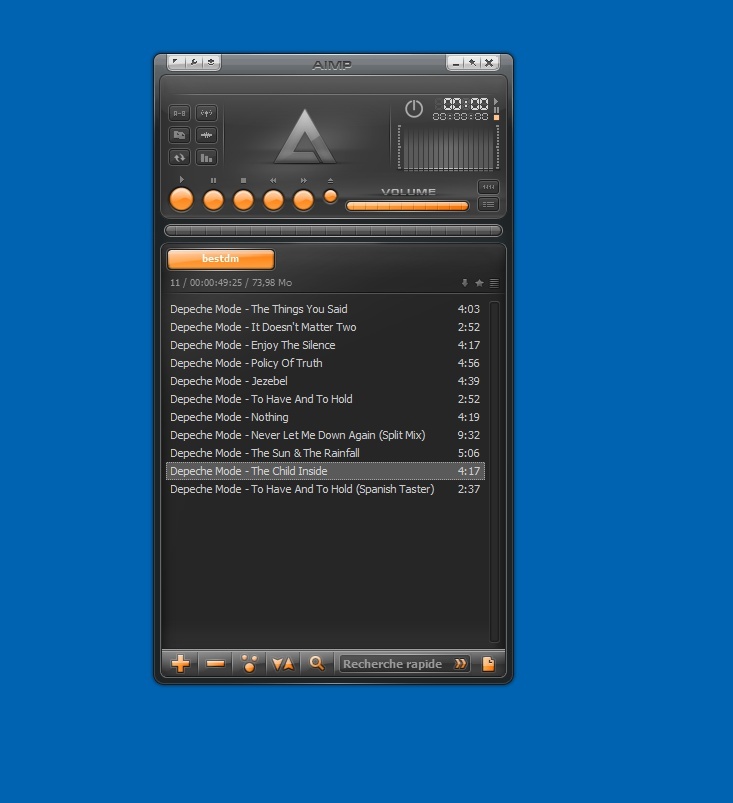Image resolution: width=733 pixels, height=803 pixels.
Task: Remove tracks with the minus button
Action: 215,664
